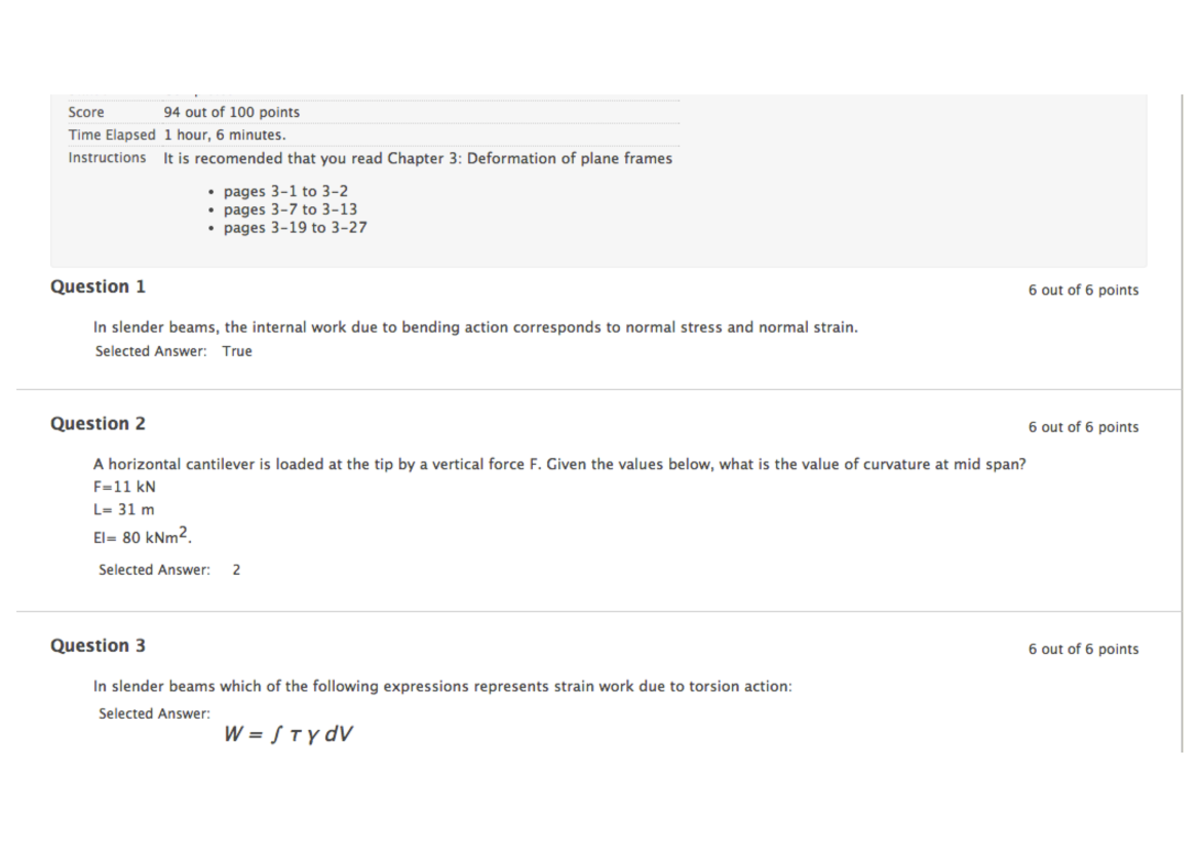The height and width of the screenshot is (848, 1200).
Task: Click the Chapter 3 reading instruction text
Action: tap(417, 158)
